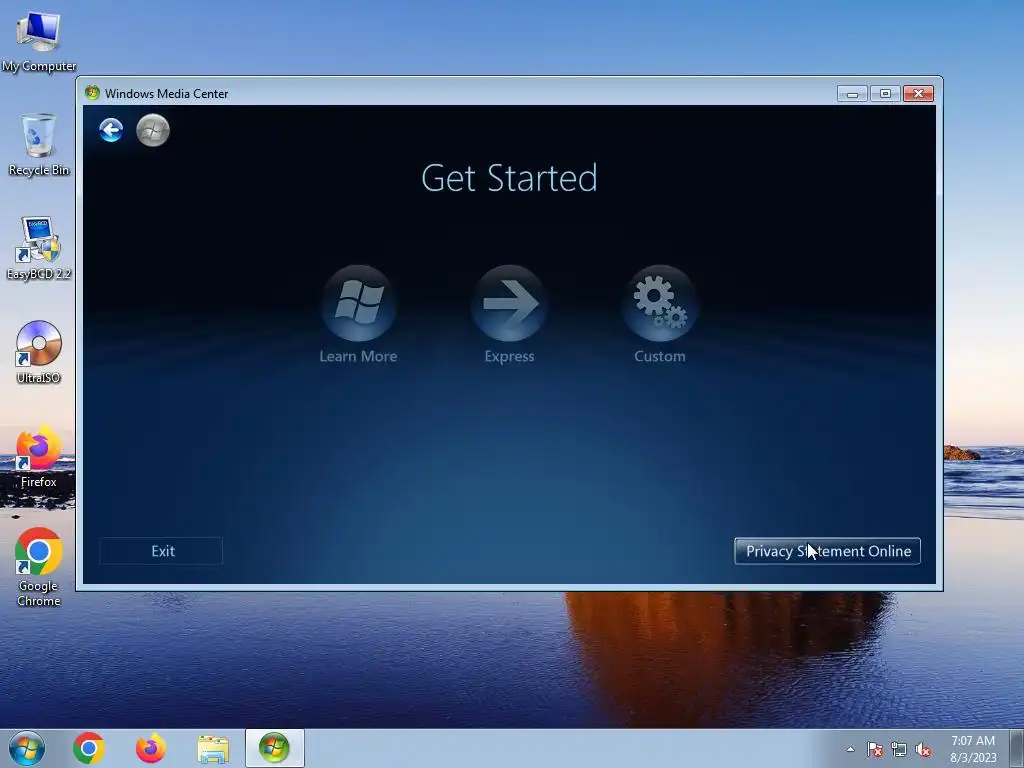Open Privacy Statement Online
The image size is (1024, 768).
[827, 551]
